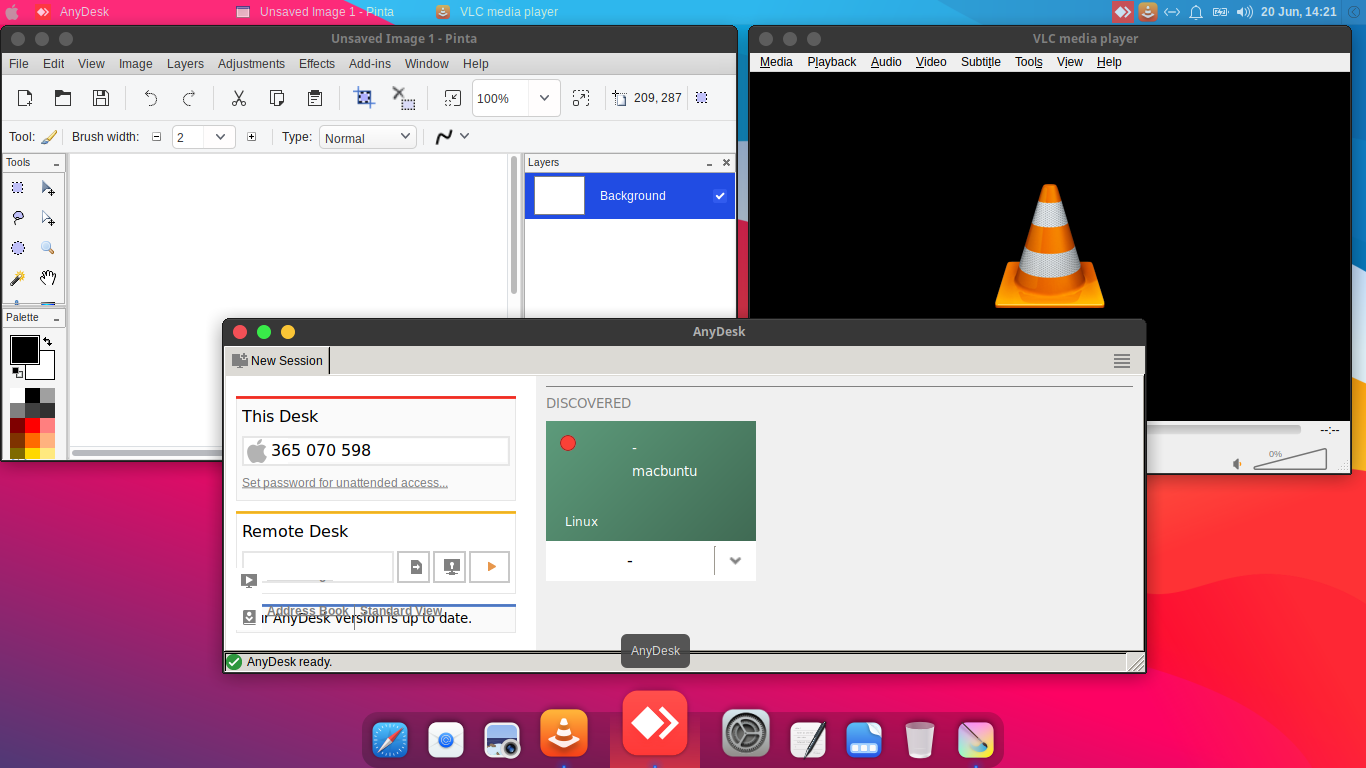The width and height of the screenshot is (1366, 768).
Task: Select the Magic Wand tool
Action: (x=18, y=278)
